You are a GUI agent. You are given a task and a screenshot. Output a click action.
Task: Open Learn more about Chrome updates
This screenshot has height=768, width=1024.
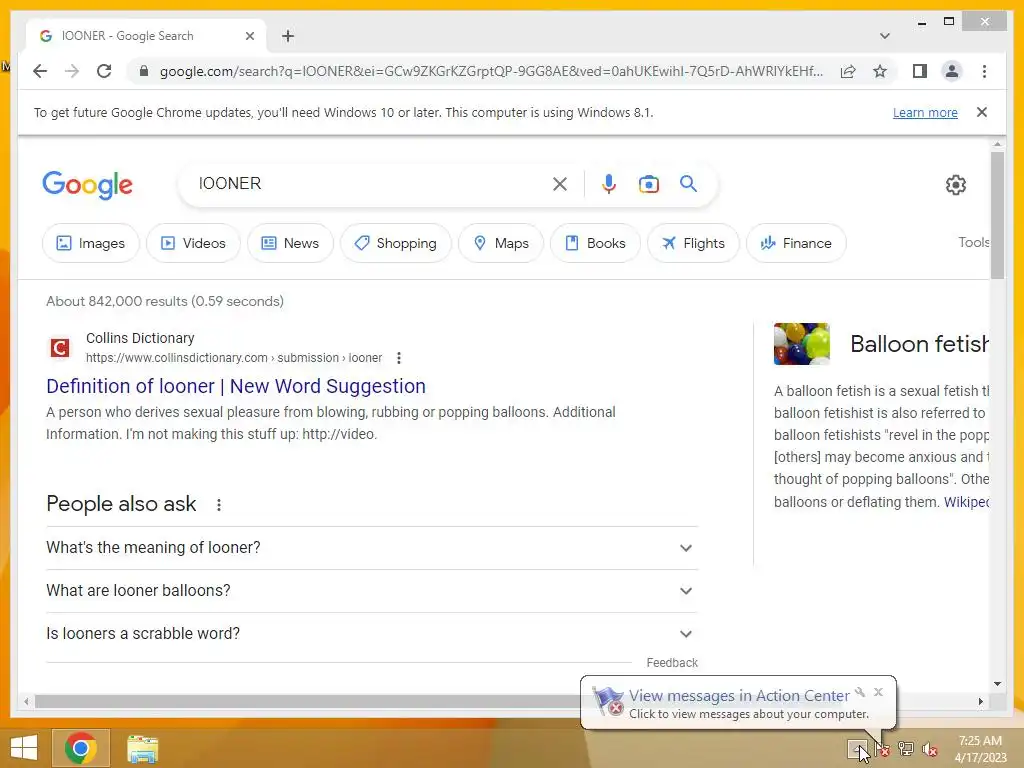pos(925,113)
